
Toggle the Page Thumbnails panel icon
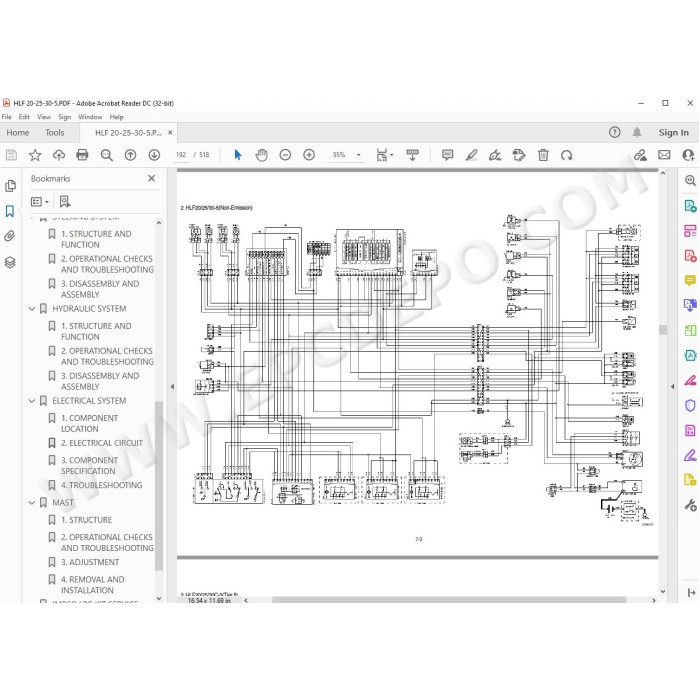point(10,186)
